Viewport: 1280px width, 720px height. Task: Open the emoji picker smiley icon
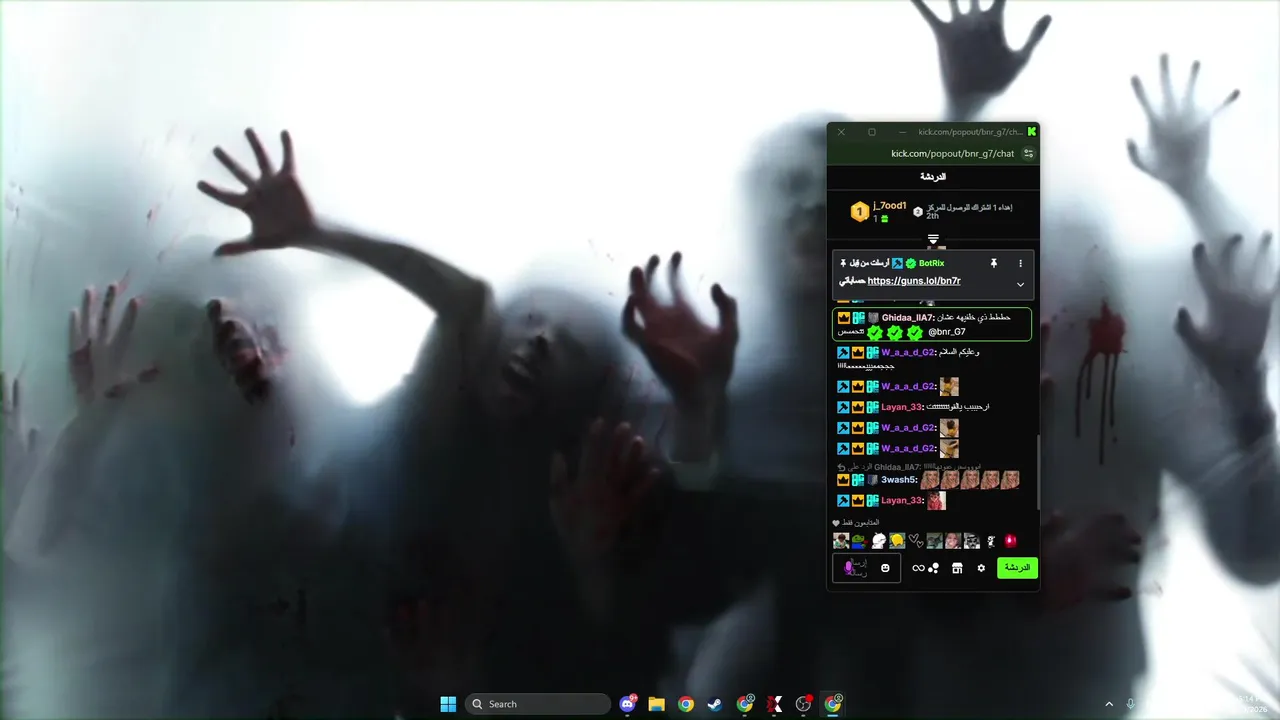(x=885, y=568)
